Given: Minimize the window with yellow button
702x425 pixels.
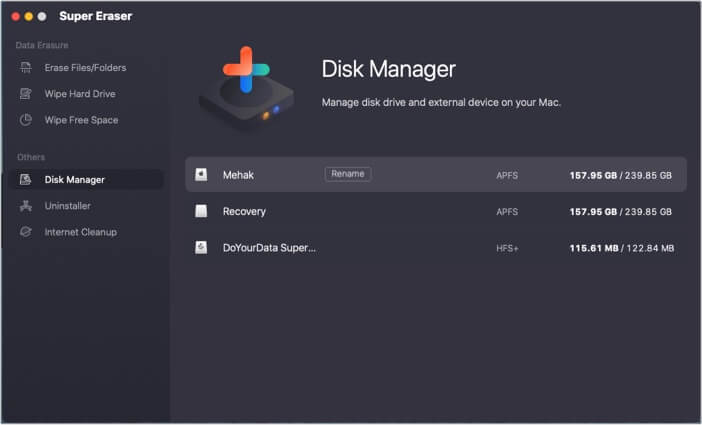Looking at the screenshot, I should click(x=29, y=17).
